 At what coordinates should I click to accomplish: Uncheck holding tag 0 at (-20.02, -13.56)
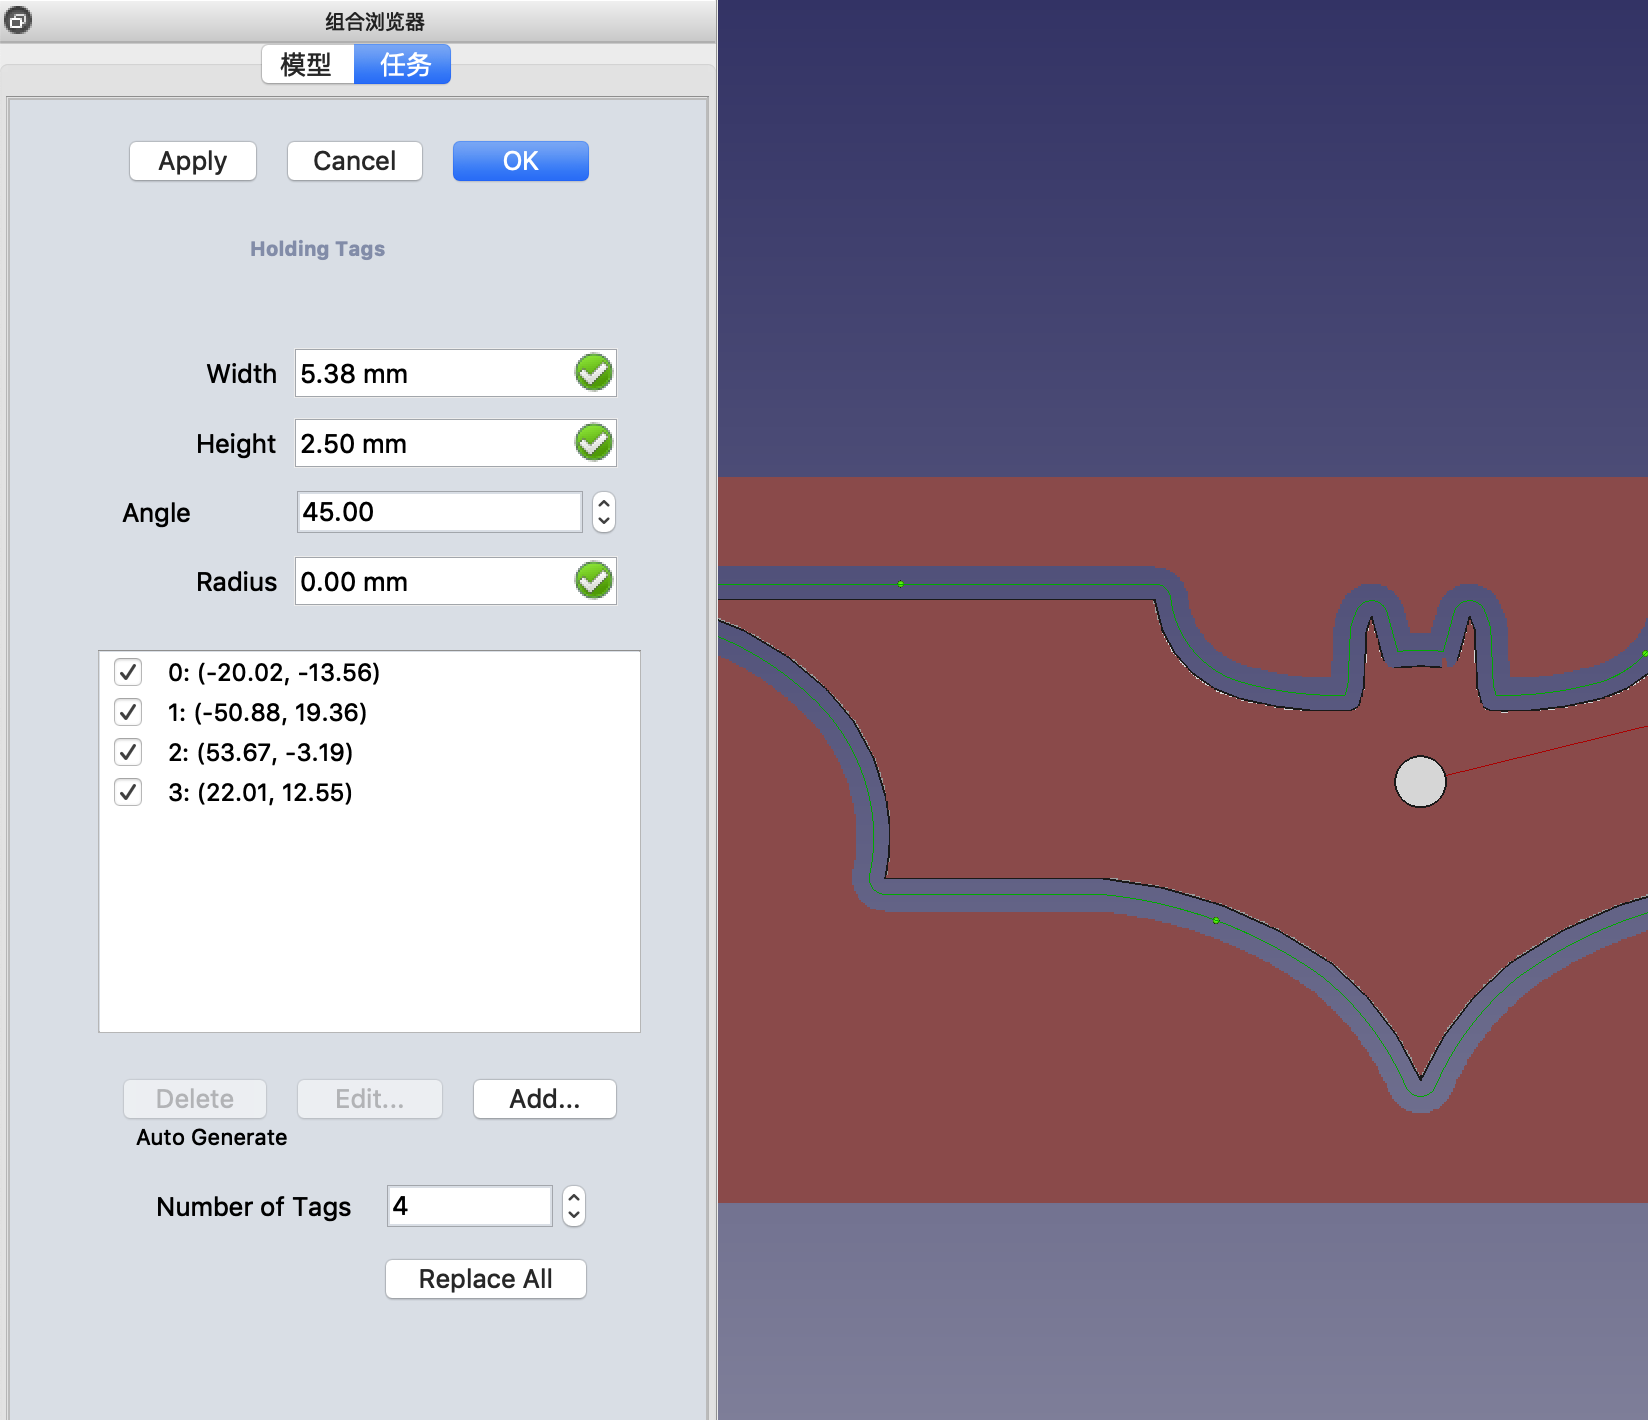[x=128, y=672]
